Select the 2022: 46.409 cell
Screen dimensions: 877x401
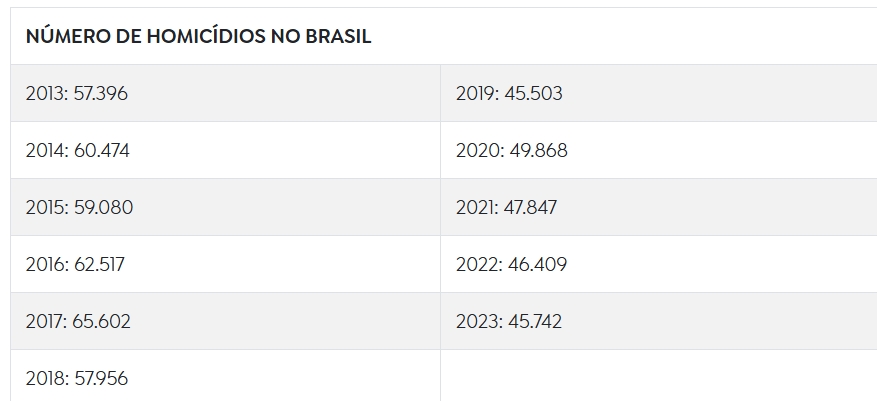tap(659, 264)
